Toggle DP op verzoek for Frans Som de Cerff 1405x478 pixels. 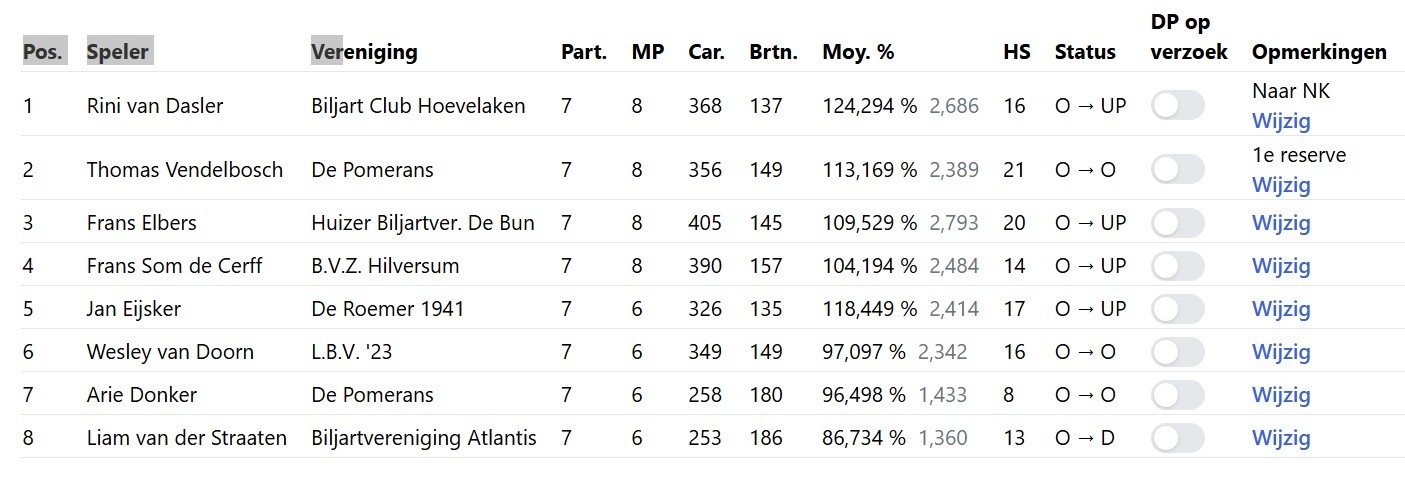(1177, 265)
